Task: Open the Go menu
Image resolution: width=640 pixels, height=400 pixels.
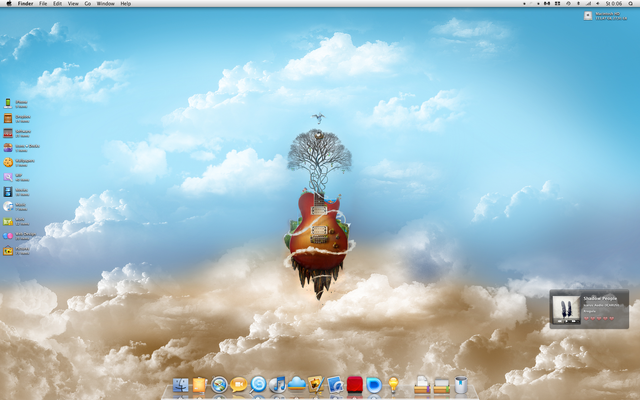Action: pos(88,3)
